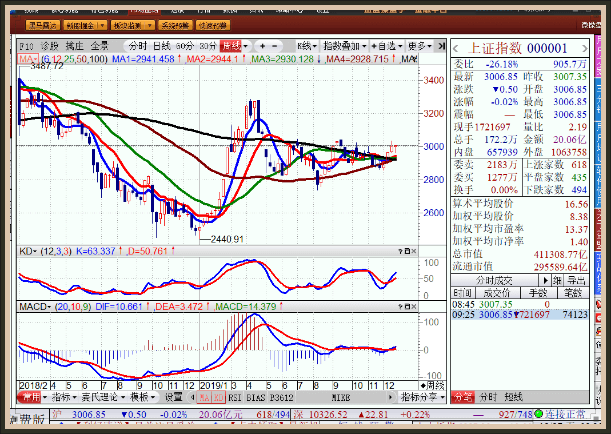Switch to 分时 intraday view in toolbar
Image resolution: width=611 pixels, height=434 pixels.
point(137,46)
